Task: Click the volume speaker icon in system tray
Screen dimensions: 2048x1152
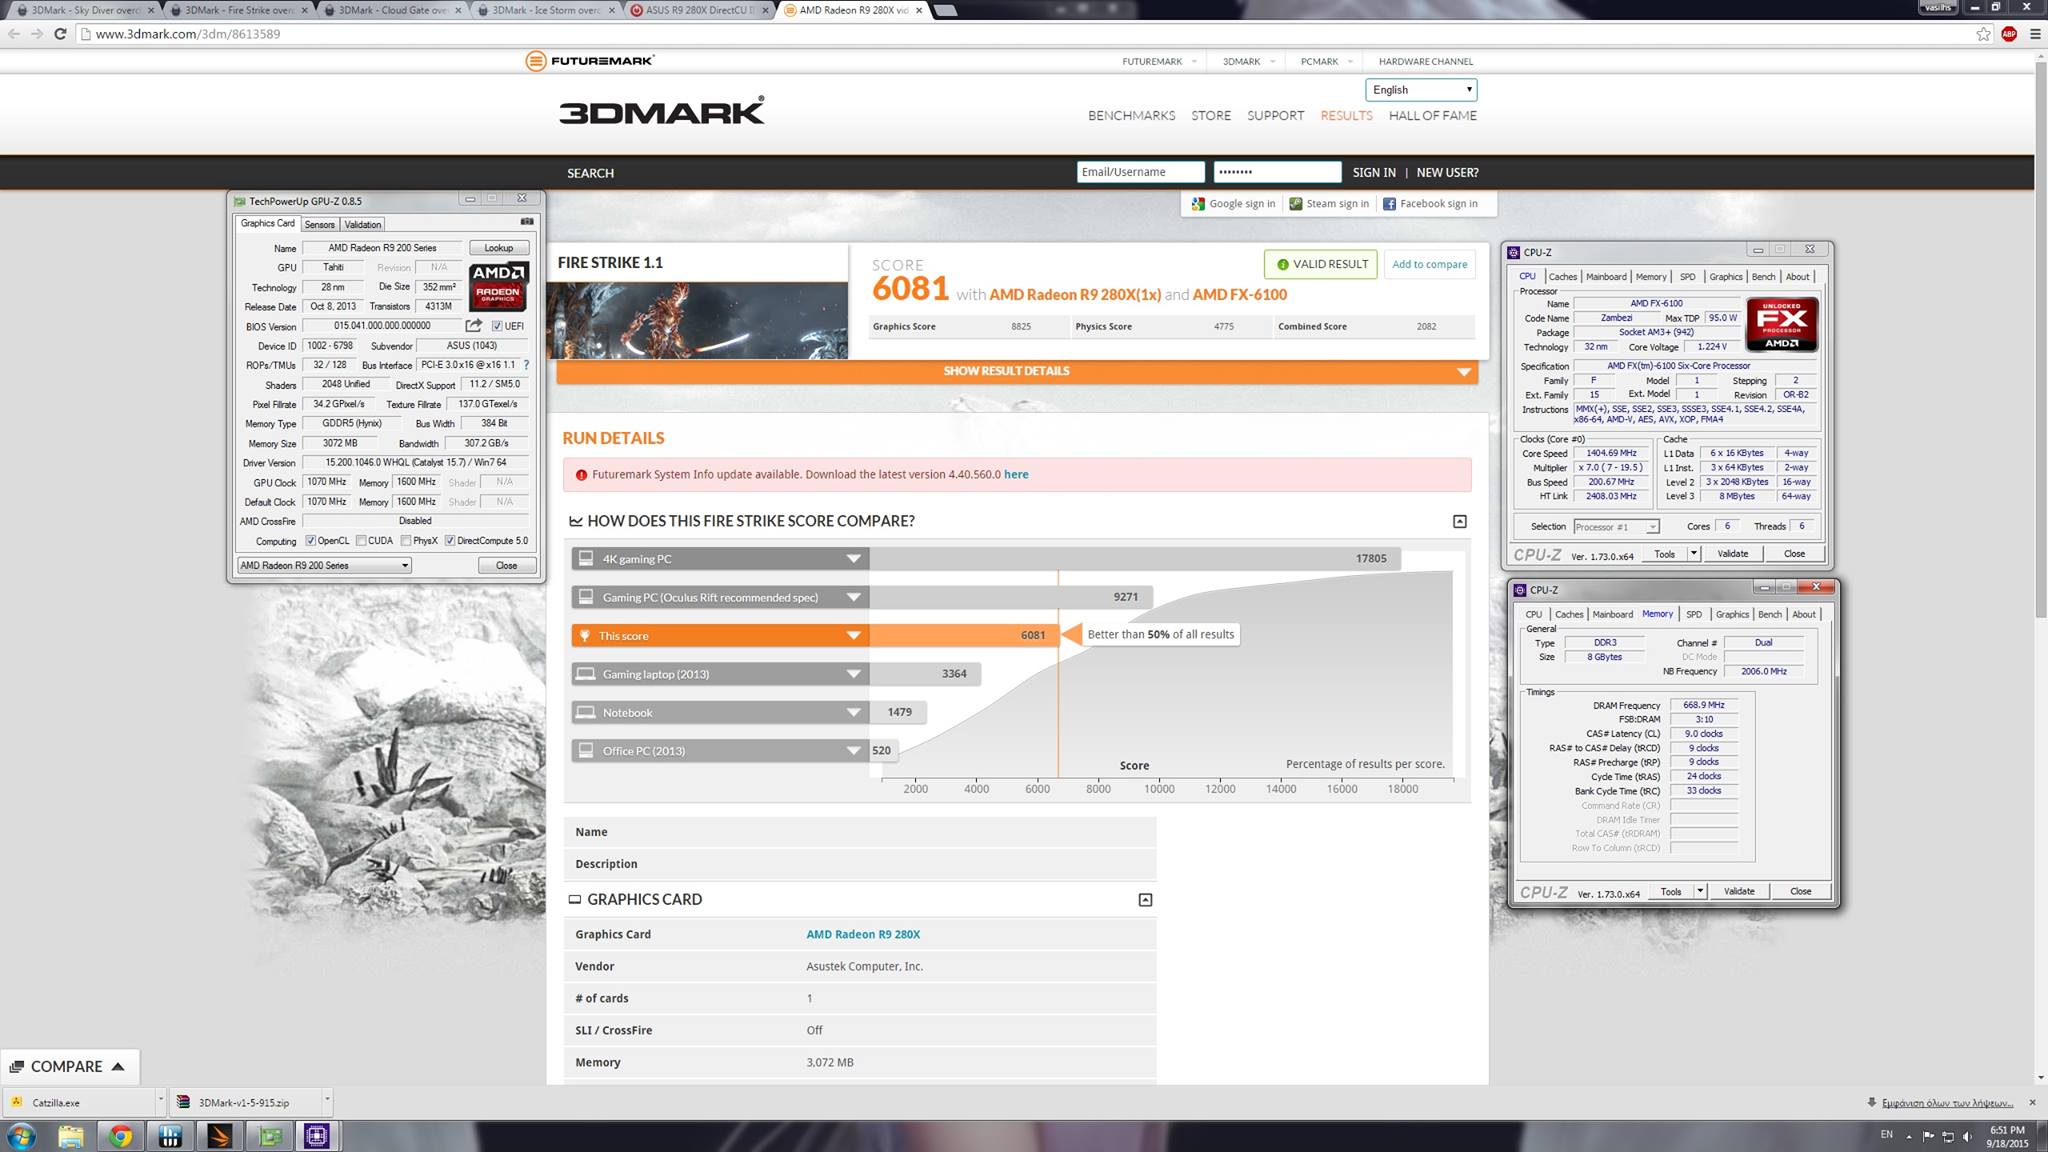Action: [x=1967, y=1137]
